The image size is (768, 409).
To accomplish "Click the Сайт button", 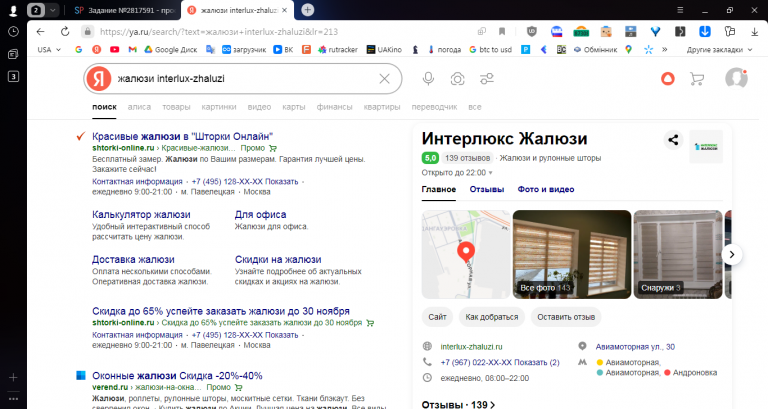I will click(x=437, y=317).
